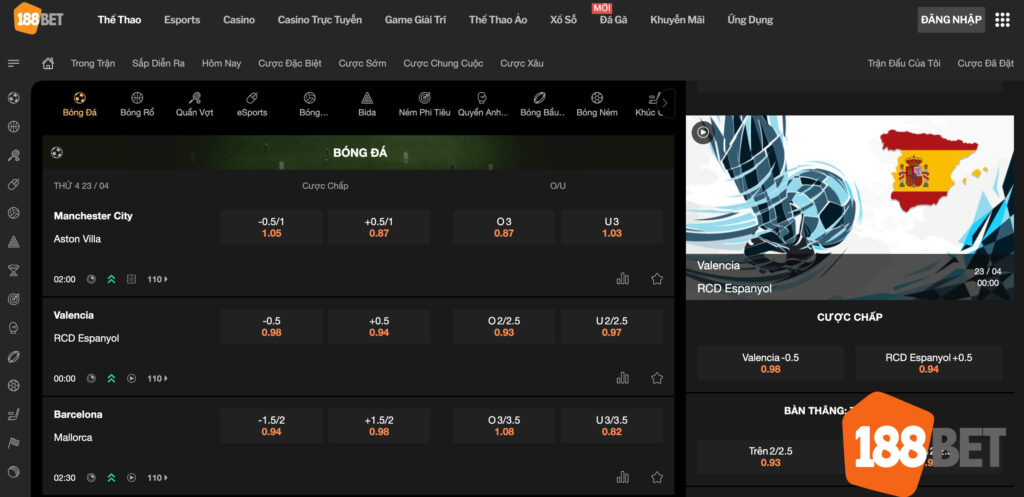The image size is (1024, 497).
Task: Open statistics icon for Barcelona match
Action: [623, 477]
